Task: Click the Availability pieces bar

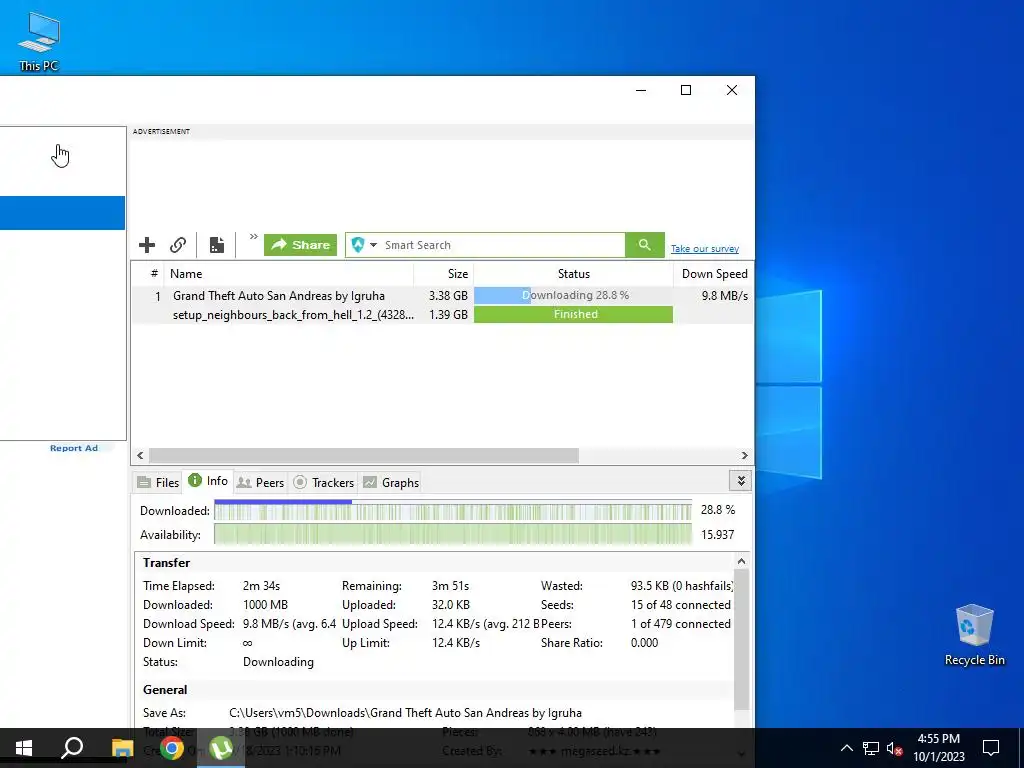Action: (453, 534)
